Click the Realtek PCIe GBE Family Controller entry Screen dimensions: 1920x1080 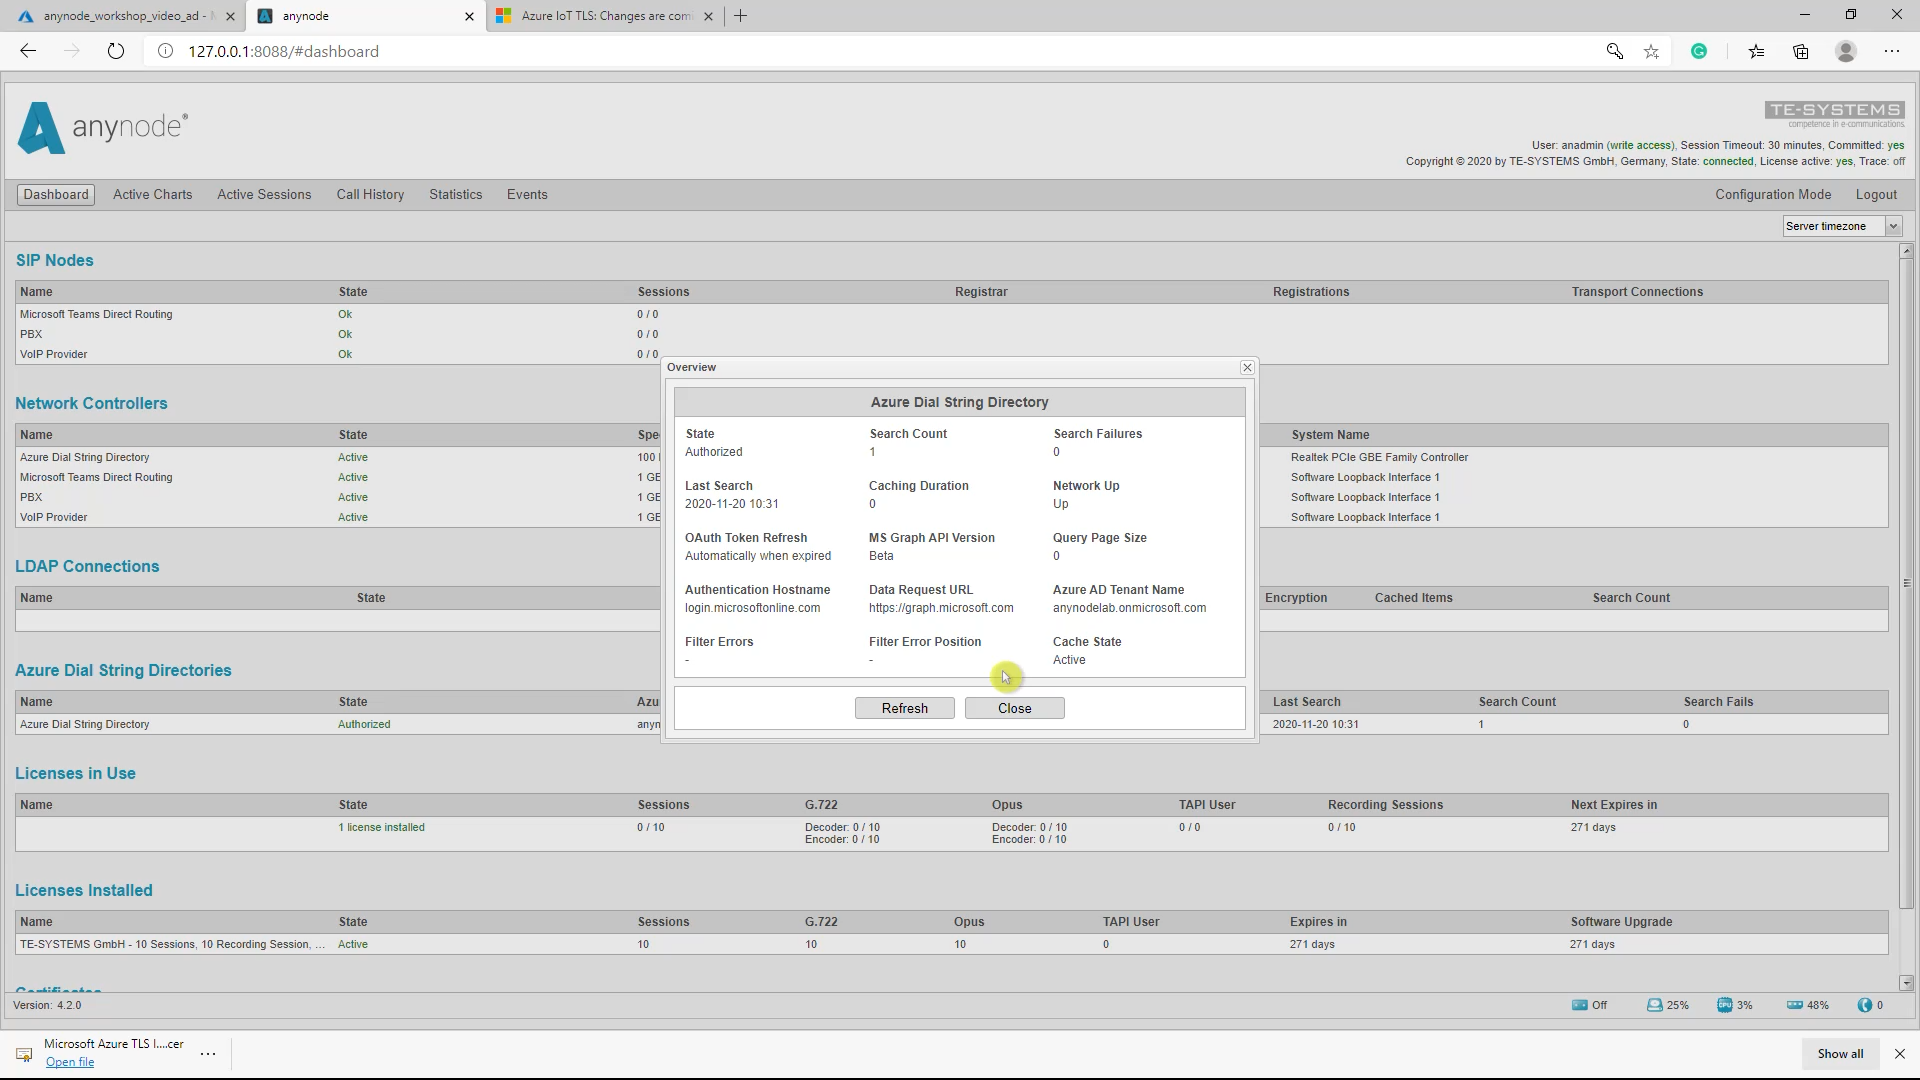tap(1379, 457)
